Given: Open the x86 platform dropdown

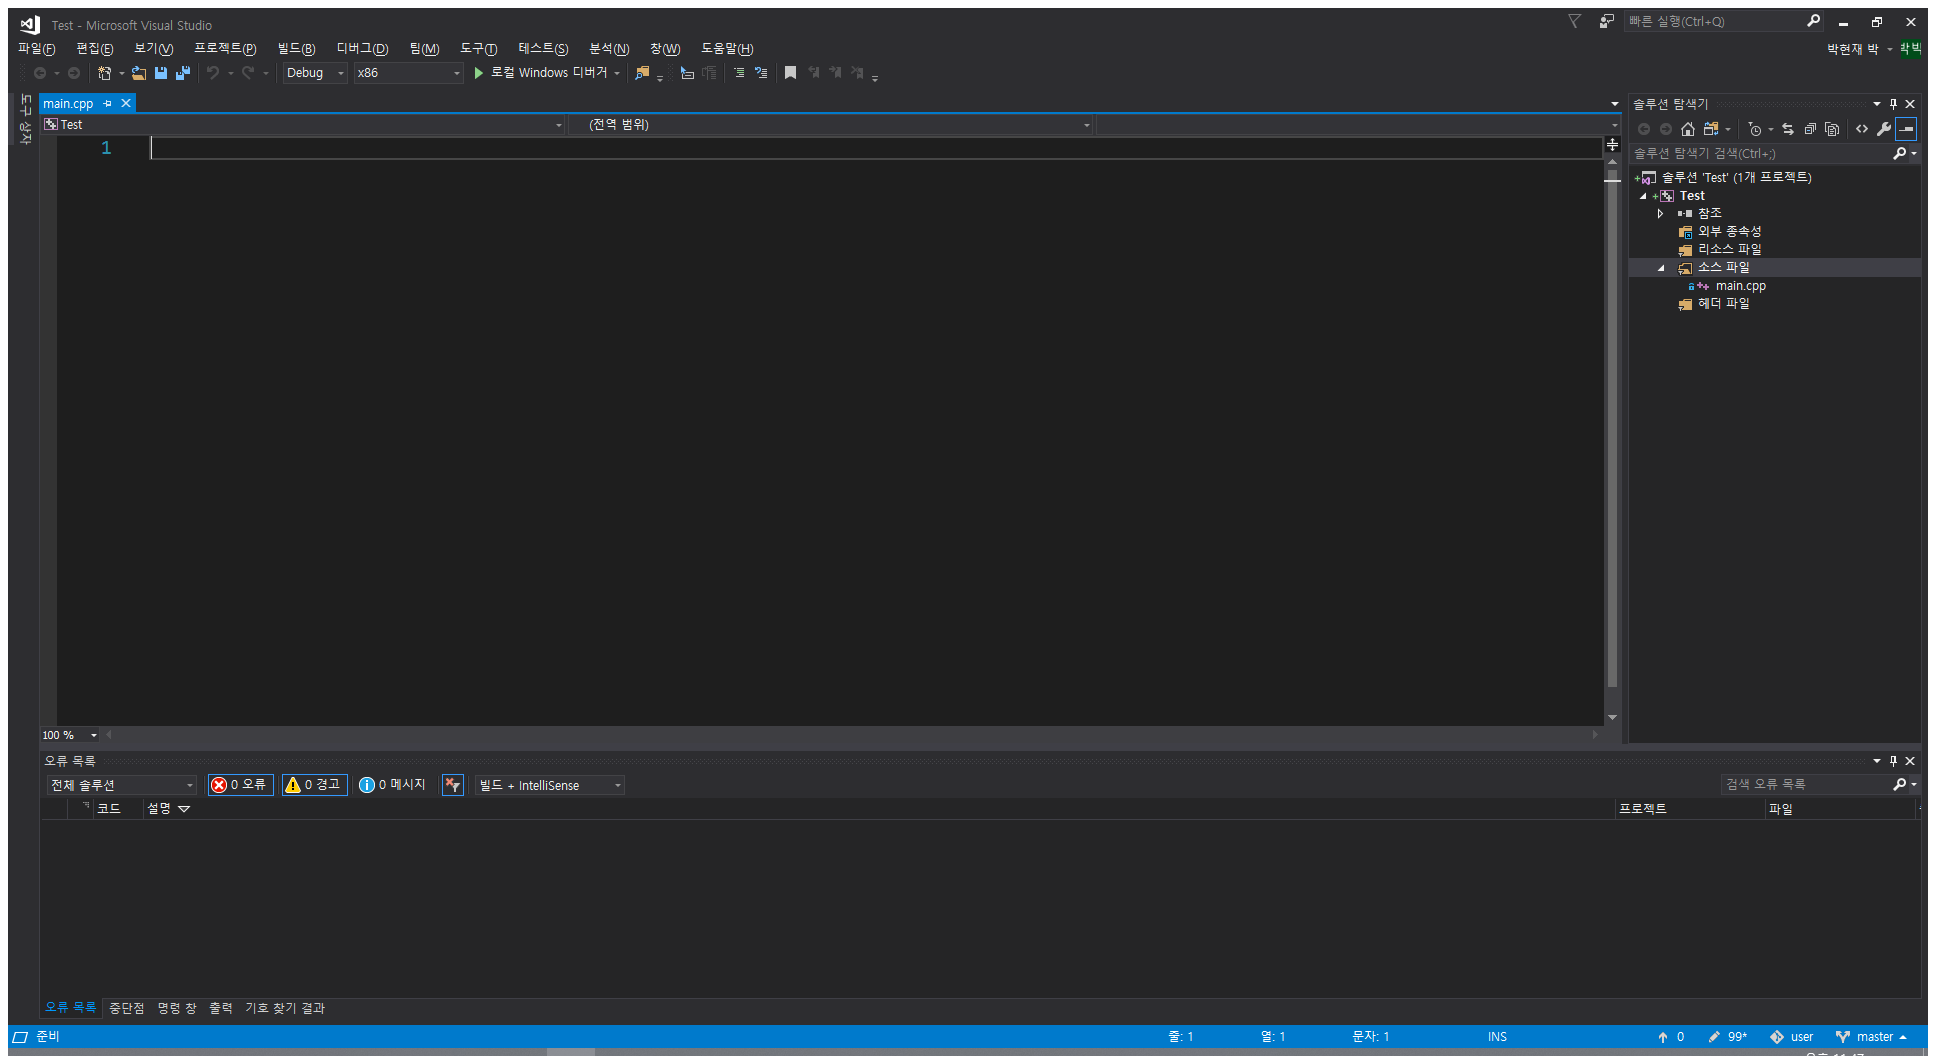Looking at the screenshot, I should (x=408, y=73).
